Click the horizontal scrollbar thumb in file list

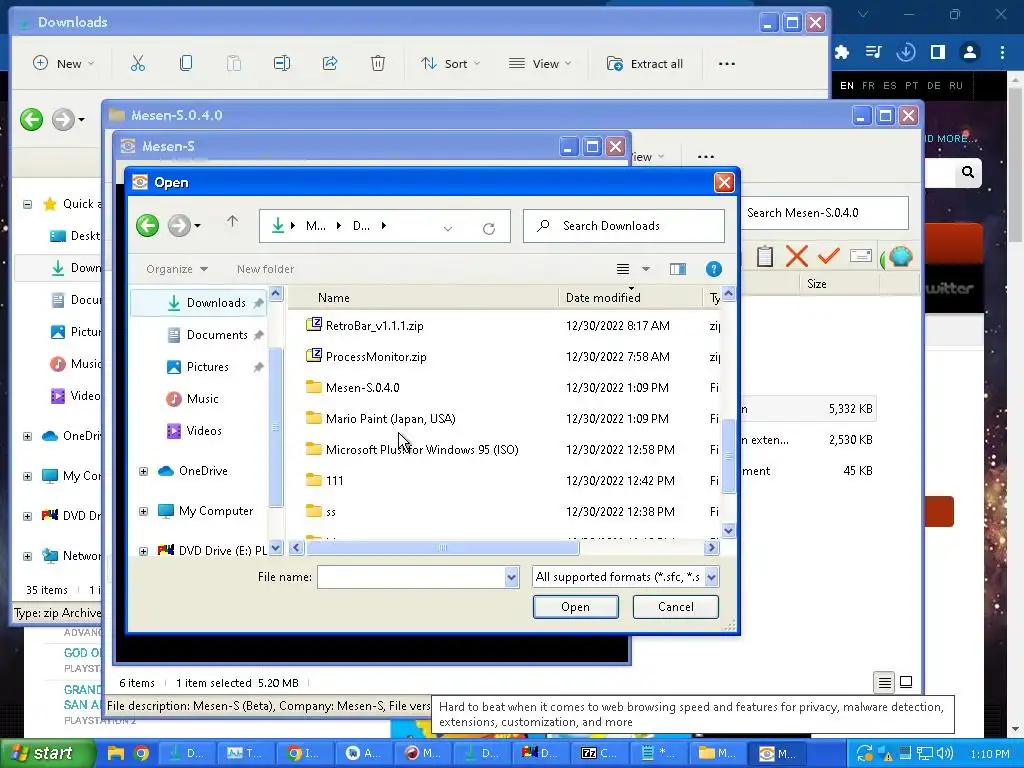(x=443, y=548)
